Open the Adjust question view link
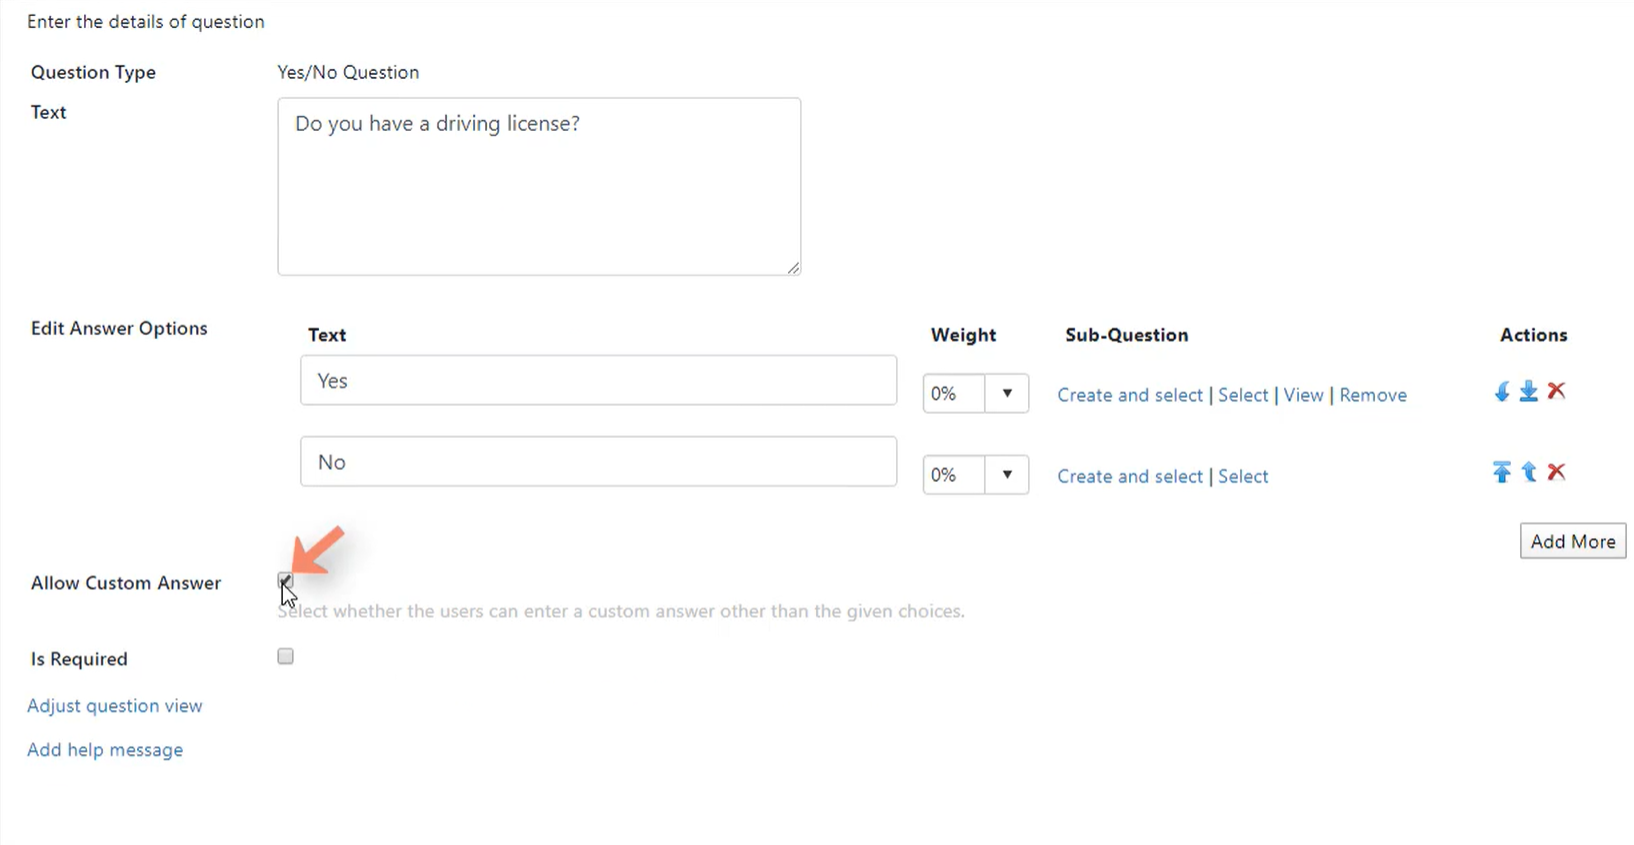The image size is (1634, 845). 114,706
